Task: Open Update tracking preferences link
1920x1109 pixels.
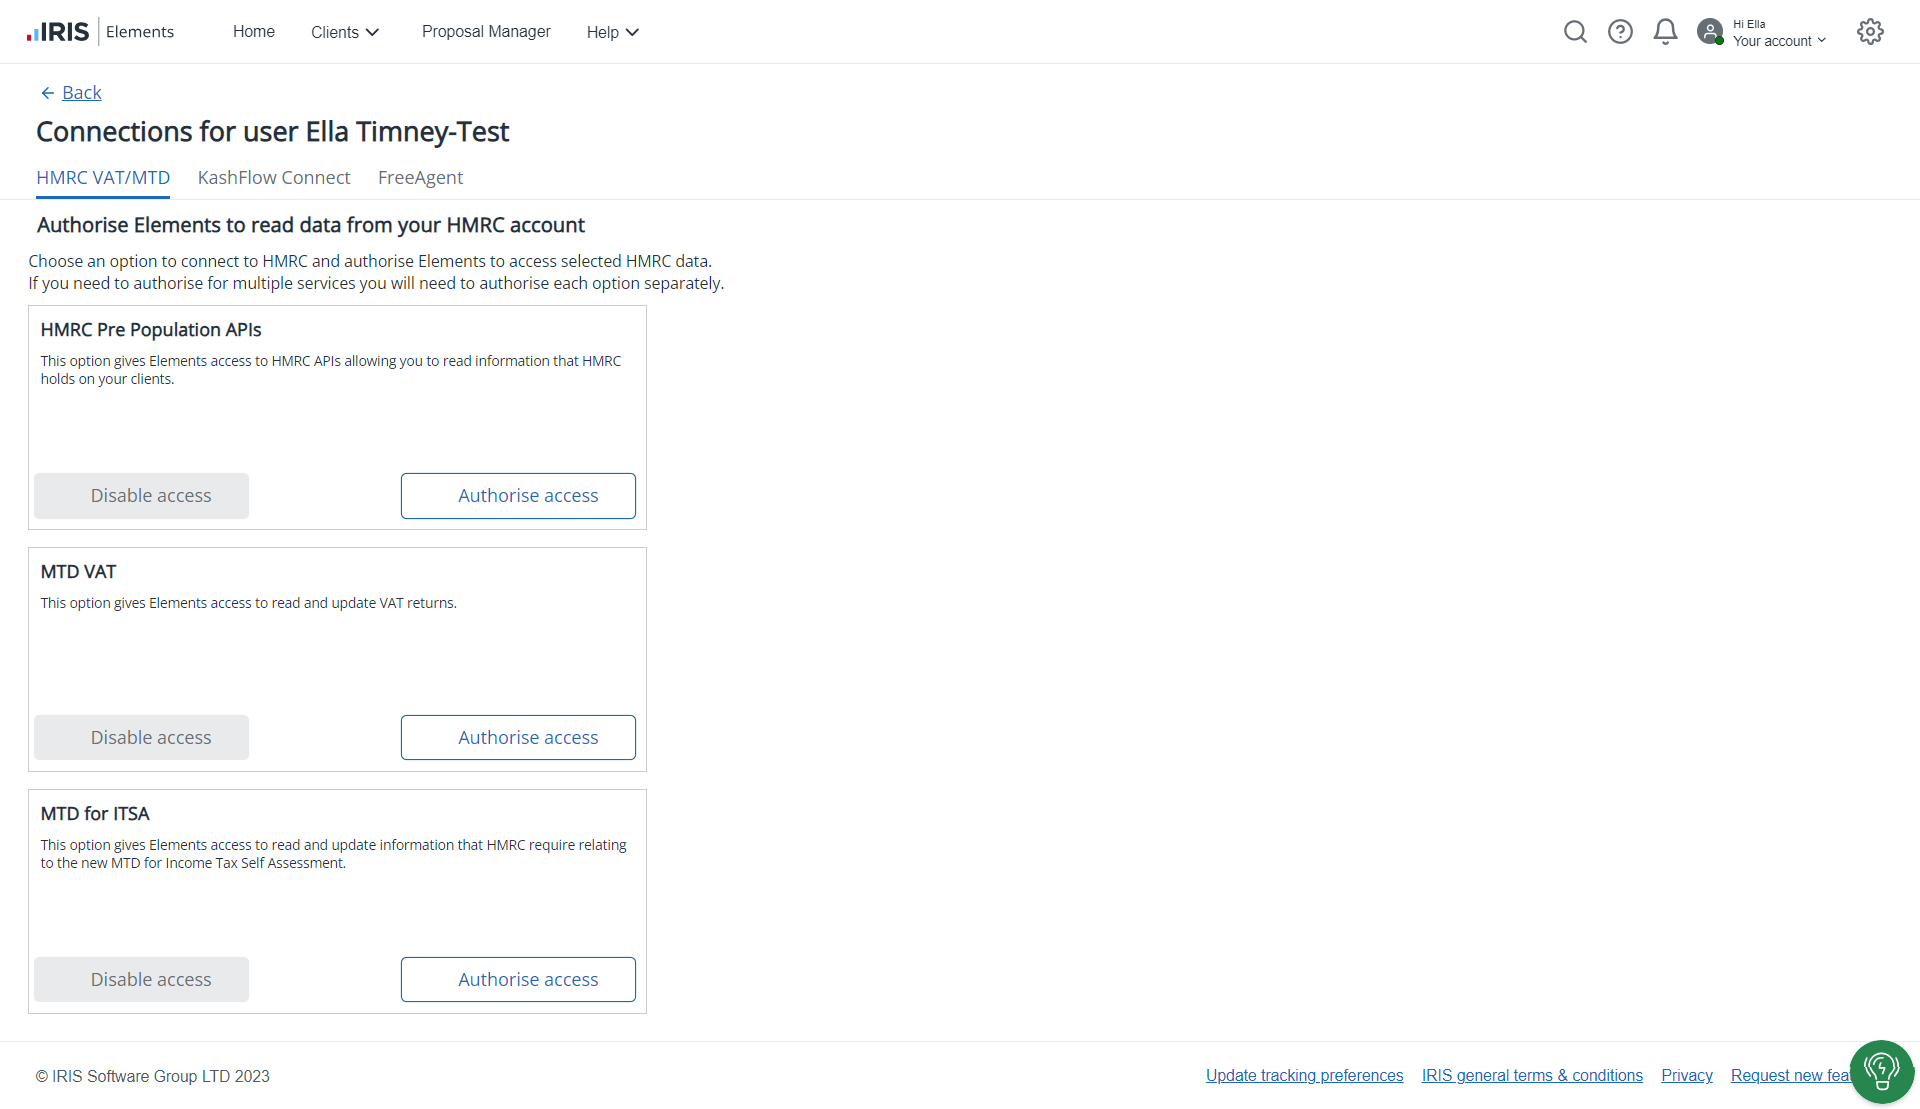Action: point(1304,1076)
